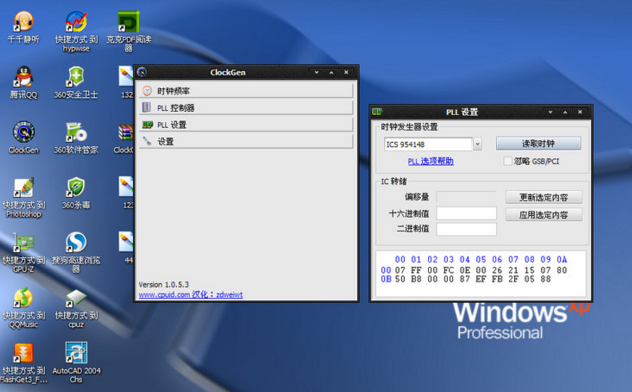Click the PLL 设置 title bar chip icon
The height and width of the screenshot is (392, 632).
tap(377, 111)
